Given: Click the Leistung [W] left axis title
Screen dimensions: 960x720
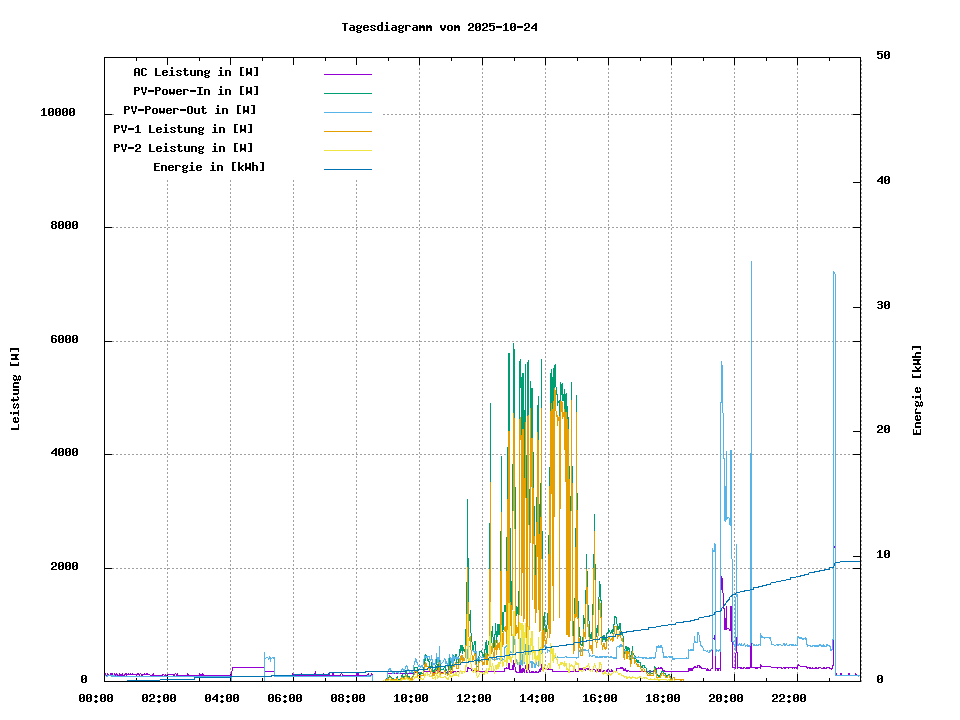Looking at the screenshot, I should coord(16,389).
